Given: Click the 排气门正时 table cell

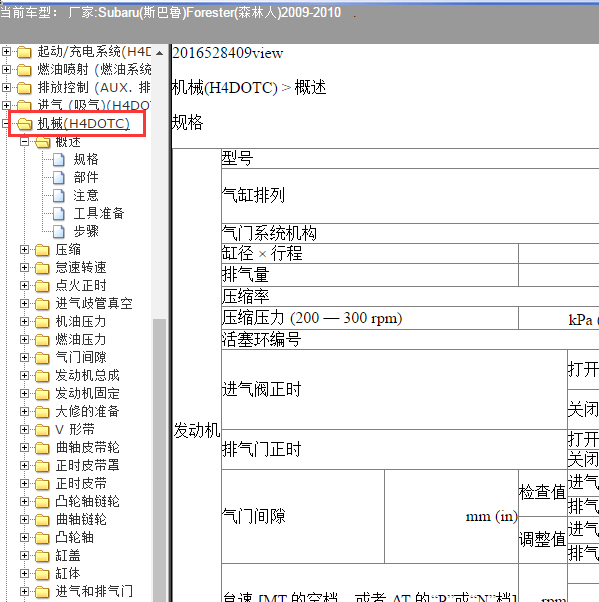Looking at the screenshot, I should point(394,449).
